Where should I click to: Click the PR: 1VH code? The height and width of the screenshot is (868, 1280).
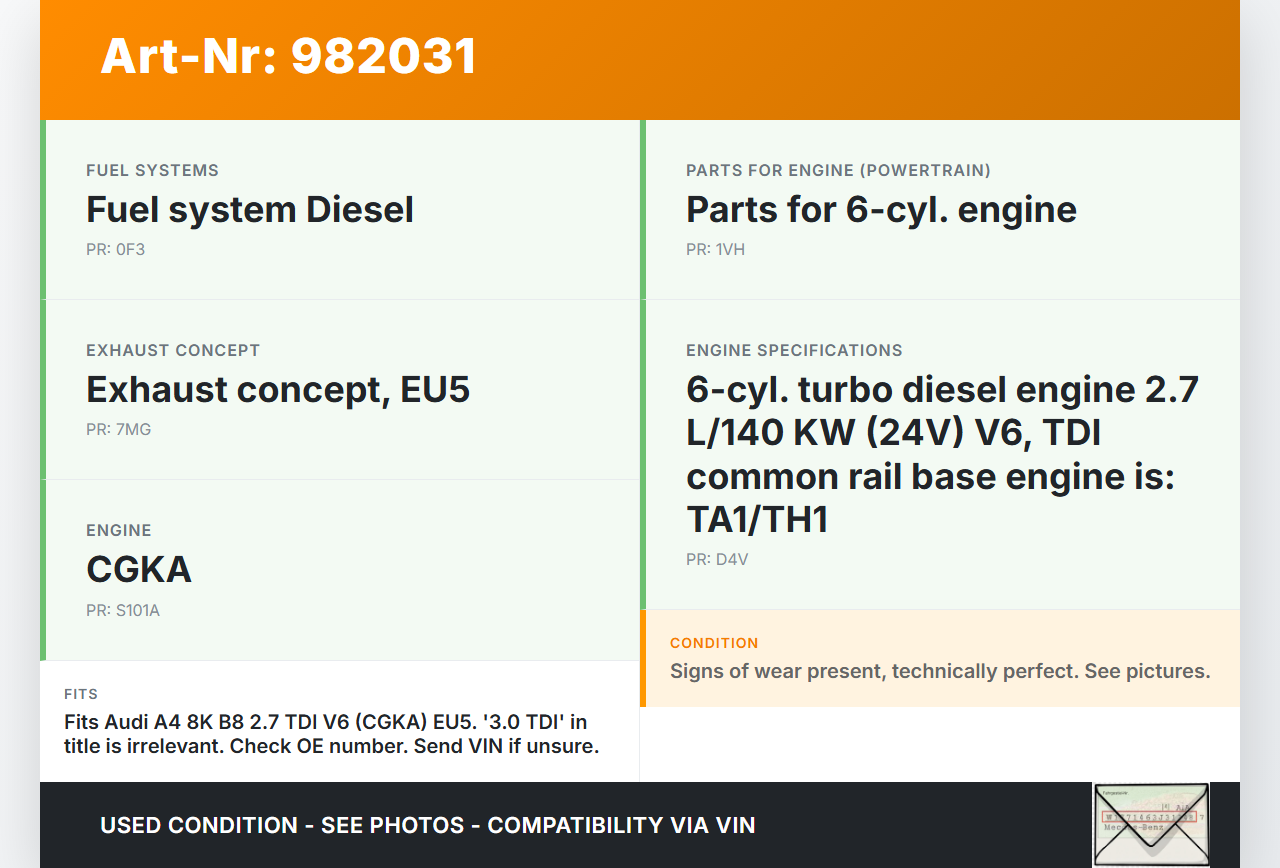pos(715,249)
